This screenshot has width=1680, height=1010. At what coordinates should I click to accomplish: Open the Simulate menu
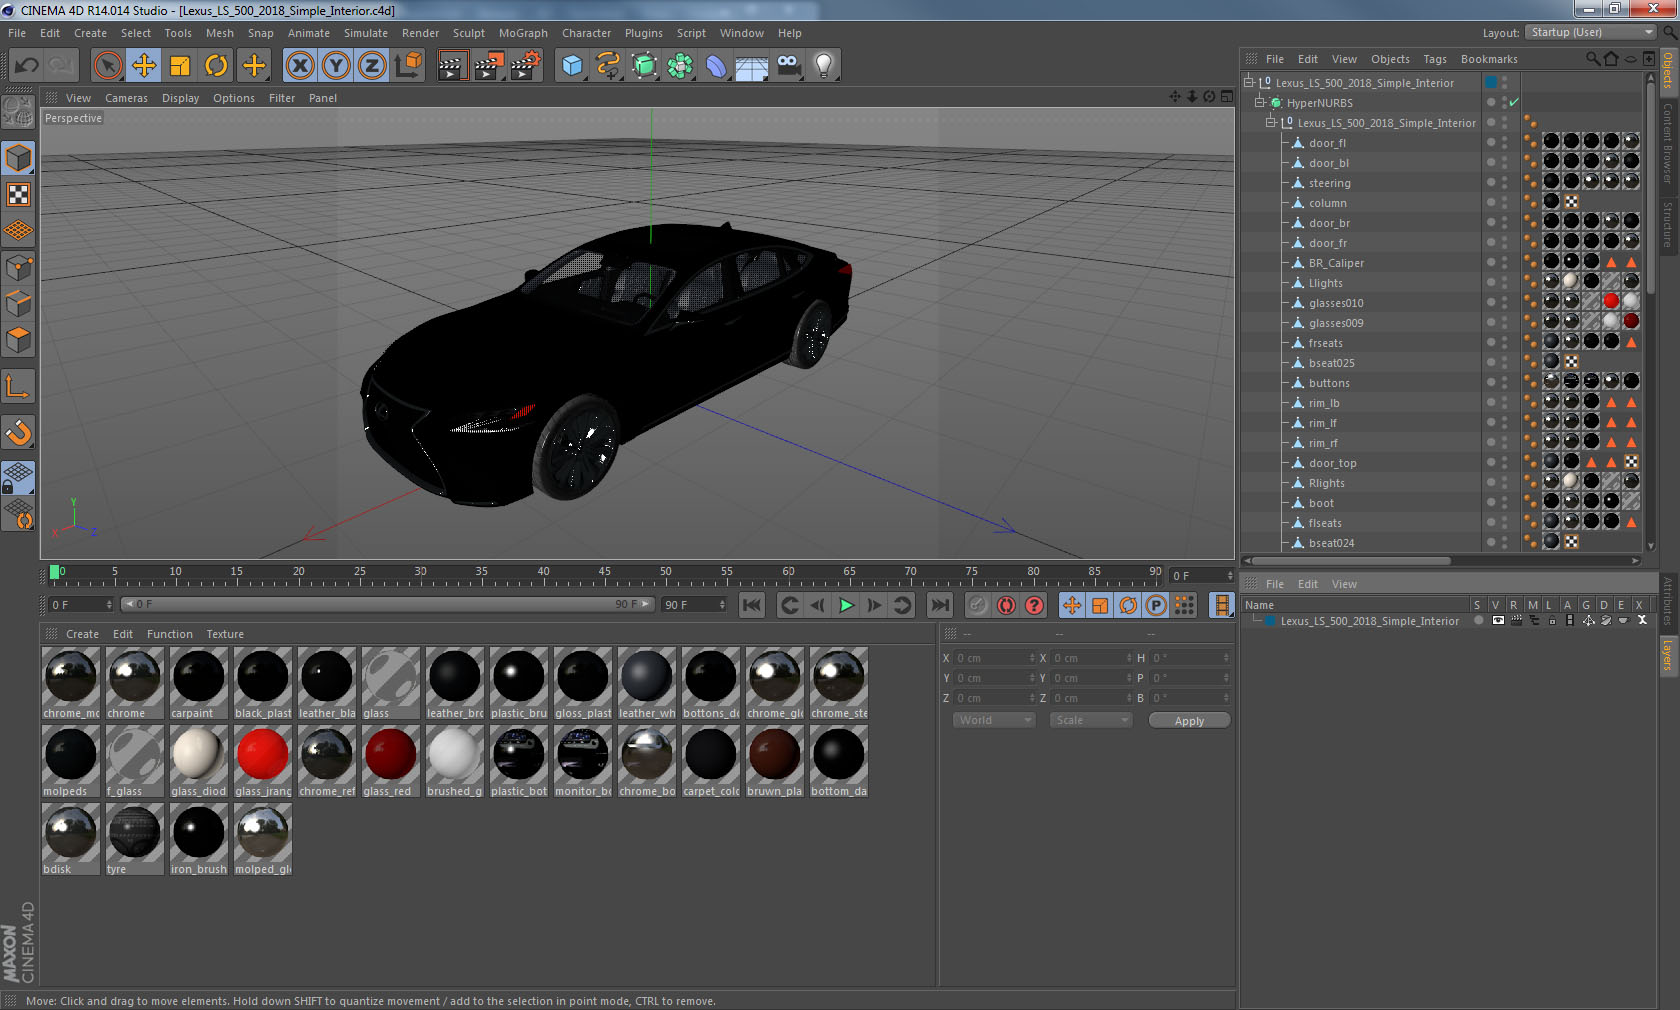pos(365,33)
